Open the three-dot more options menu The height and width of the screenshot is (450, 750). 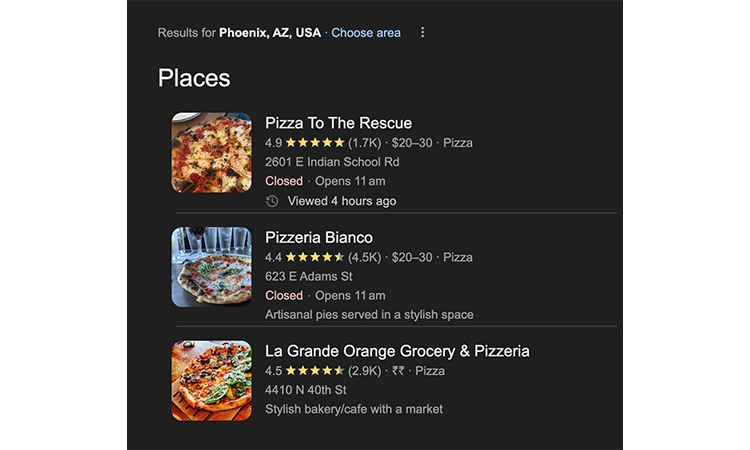coord(422,33)
